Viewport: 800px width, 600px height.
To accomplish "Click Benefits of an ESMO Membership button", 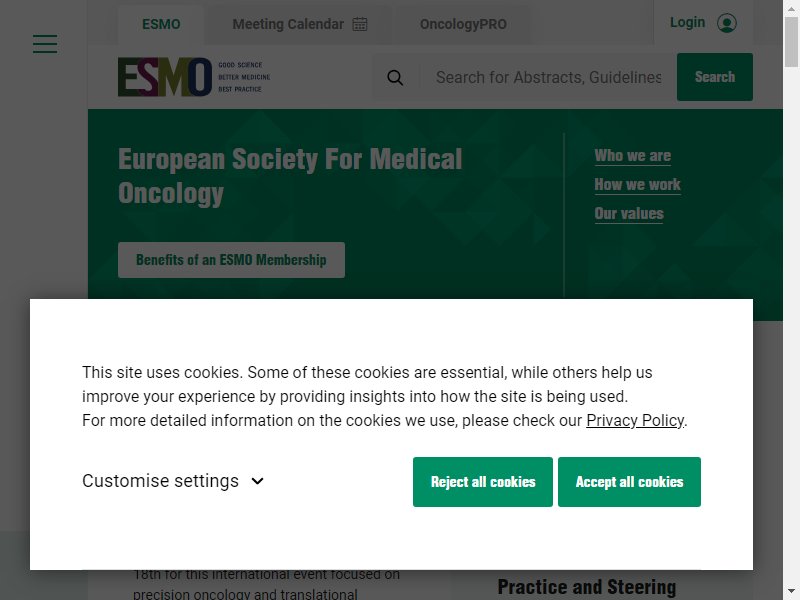I will (231, 260).
